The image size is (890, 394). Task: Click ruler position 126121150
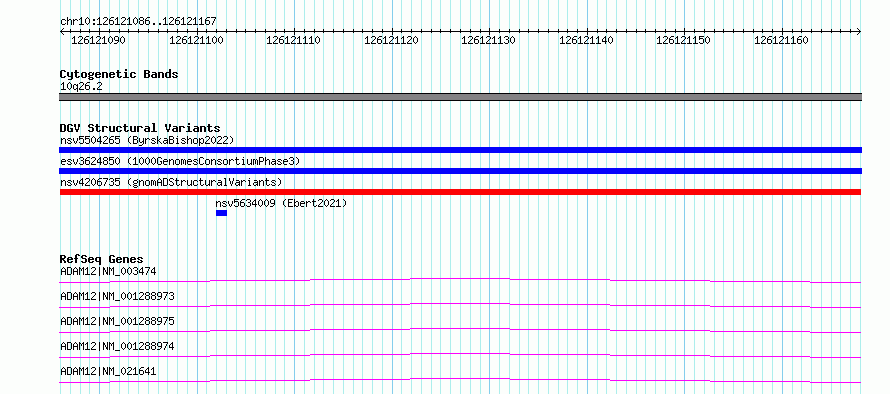click(683, 40)
